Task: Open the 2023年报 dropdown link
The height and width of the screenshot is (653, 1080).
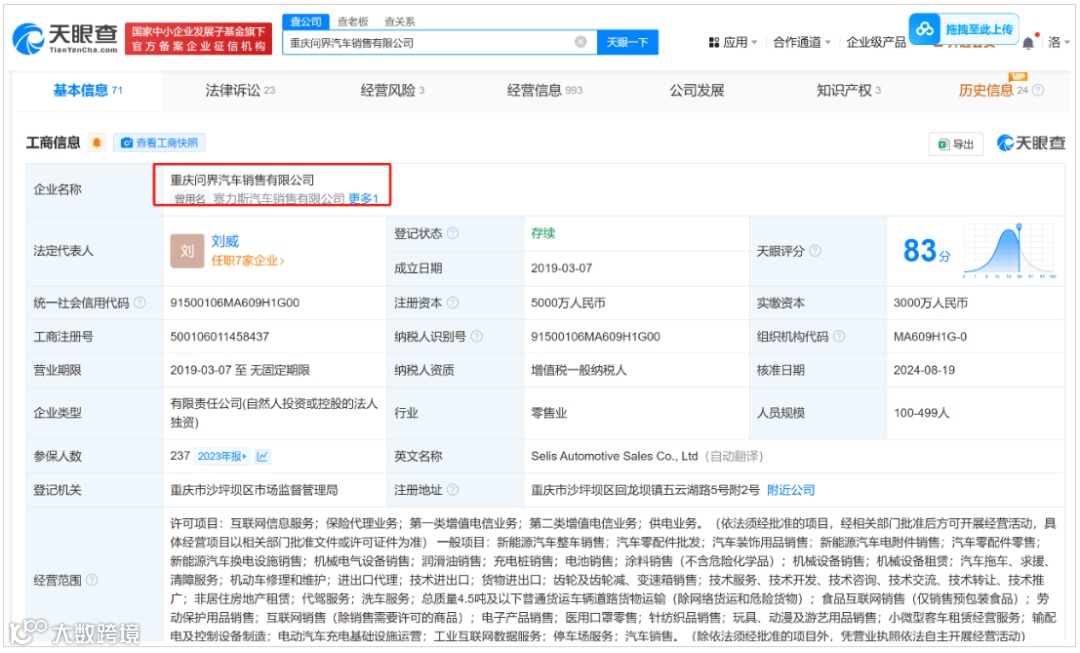Action: (222, 456)
